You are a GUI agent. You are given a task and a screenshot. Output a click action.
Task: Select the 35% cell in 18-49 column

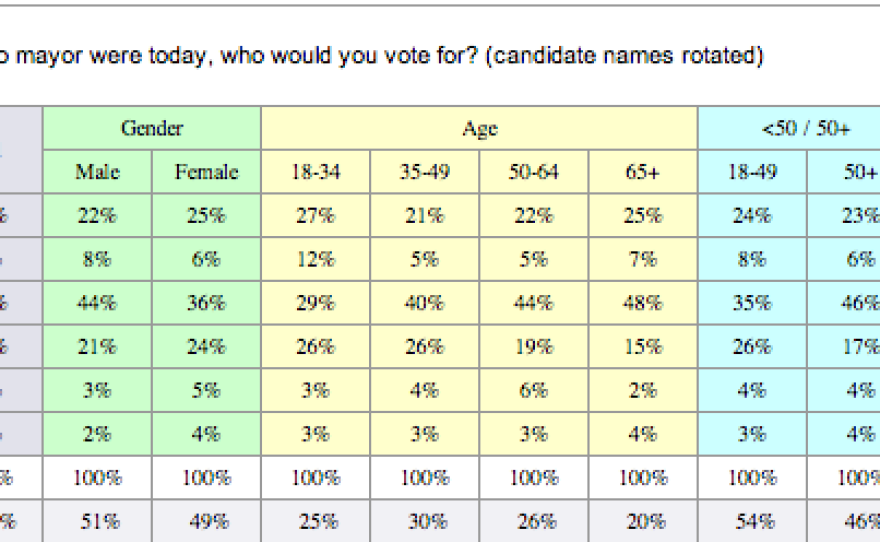pos(751,303)
